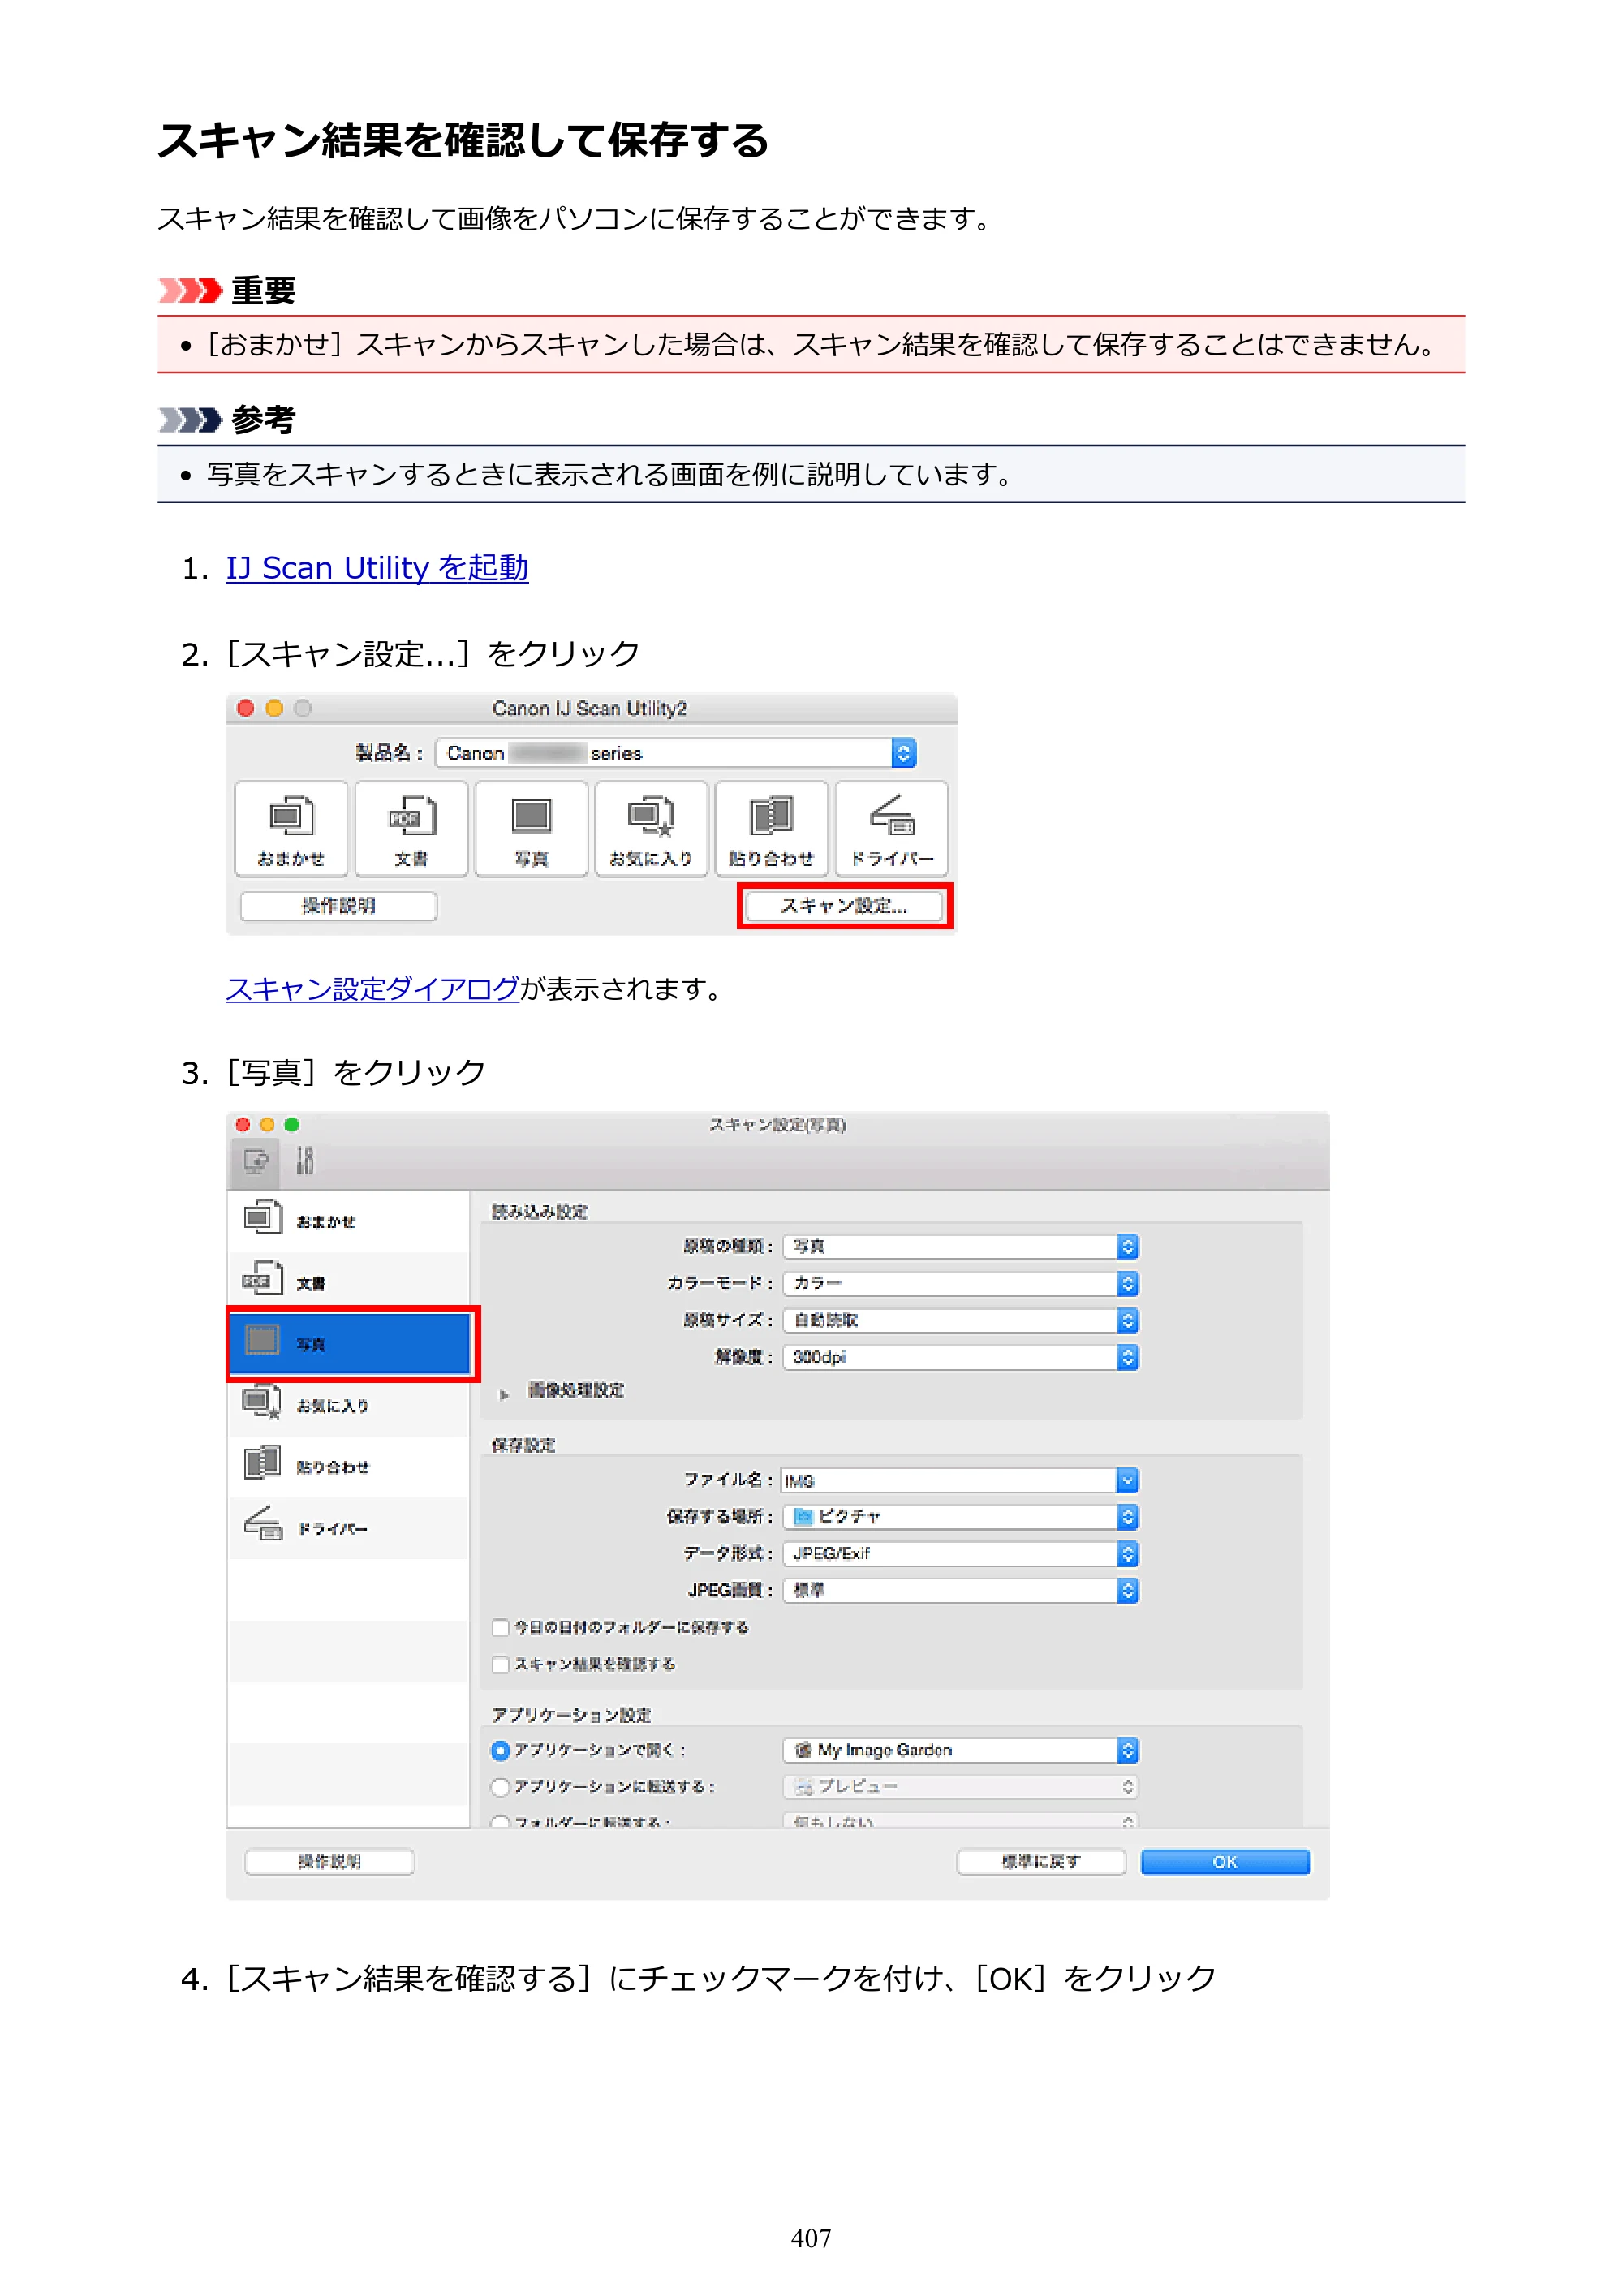
Task: Select アプリケーションに転送する radio button
Action: (500, 1787)
